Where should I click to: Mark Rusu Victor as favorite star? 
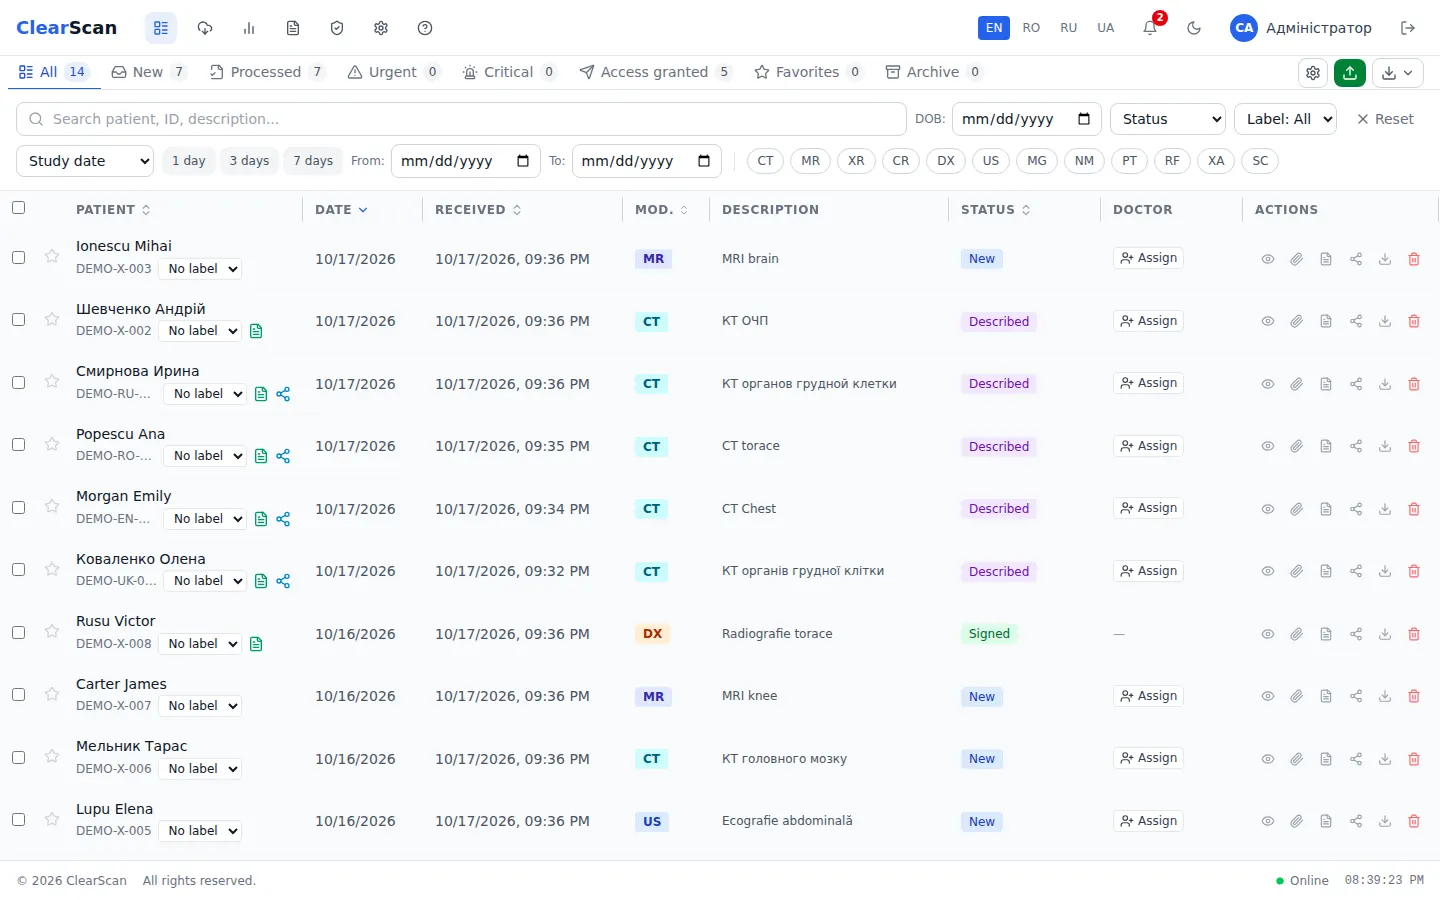point(52,631)
